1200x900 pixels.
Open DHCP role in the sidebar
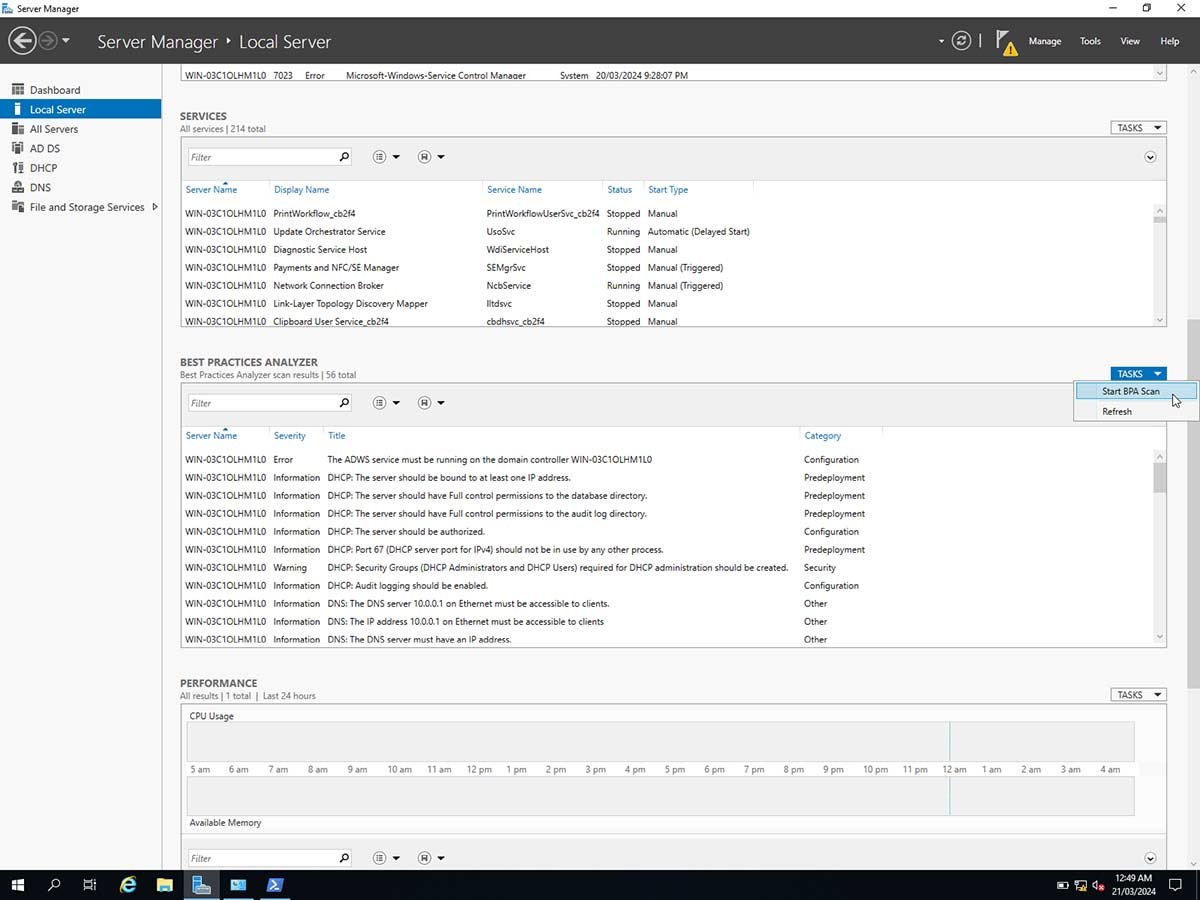pyautogui.click(x=43, y=168)
